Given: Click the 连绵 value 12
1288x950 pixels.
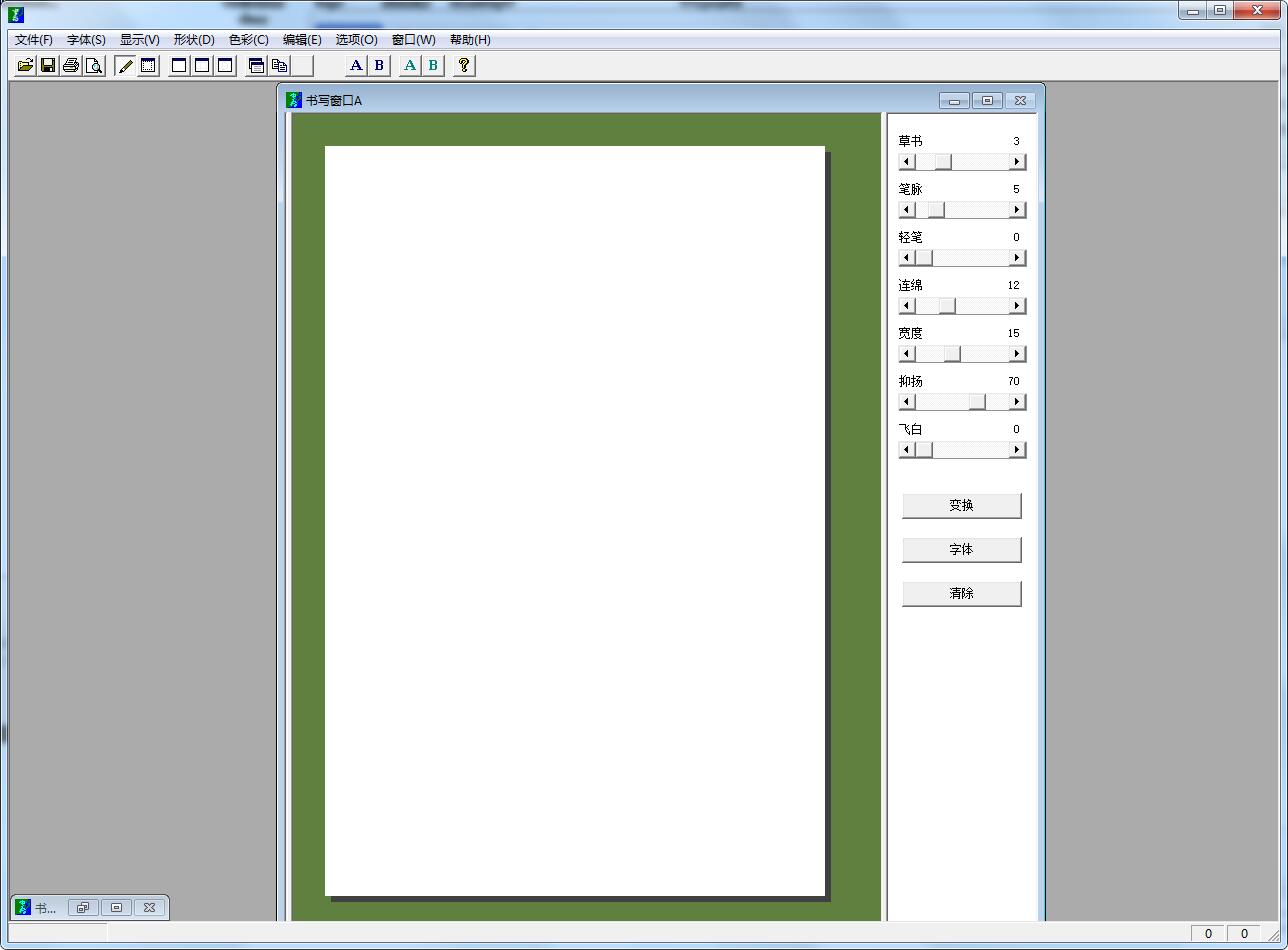Looking at the screenshot, I should click(x=1013, y=285).
